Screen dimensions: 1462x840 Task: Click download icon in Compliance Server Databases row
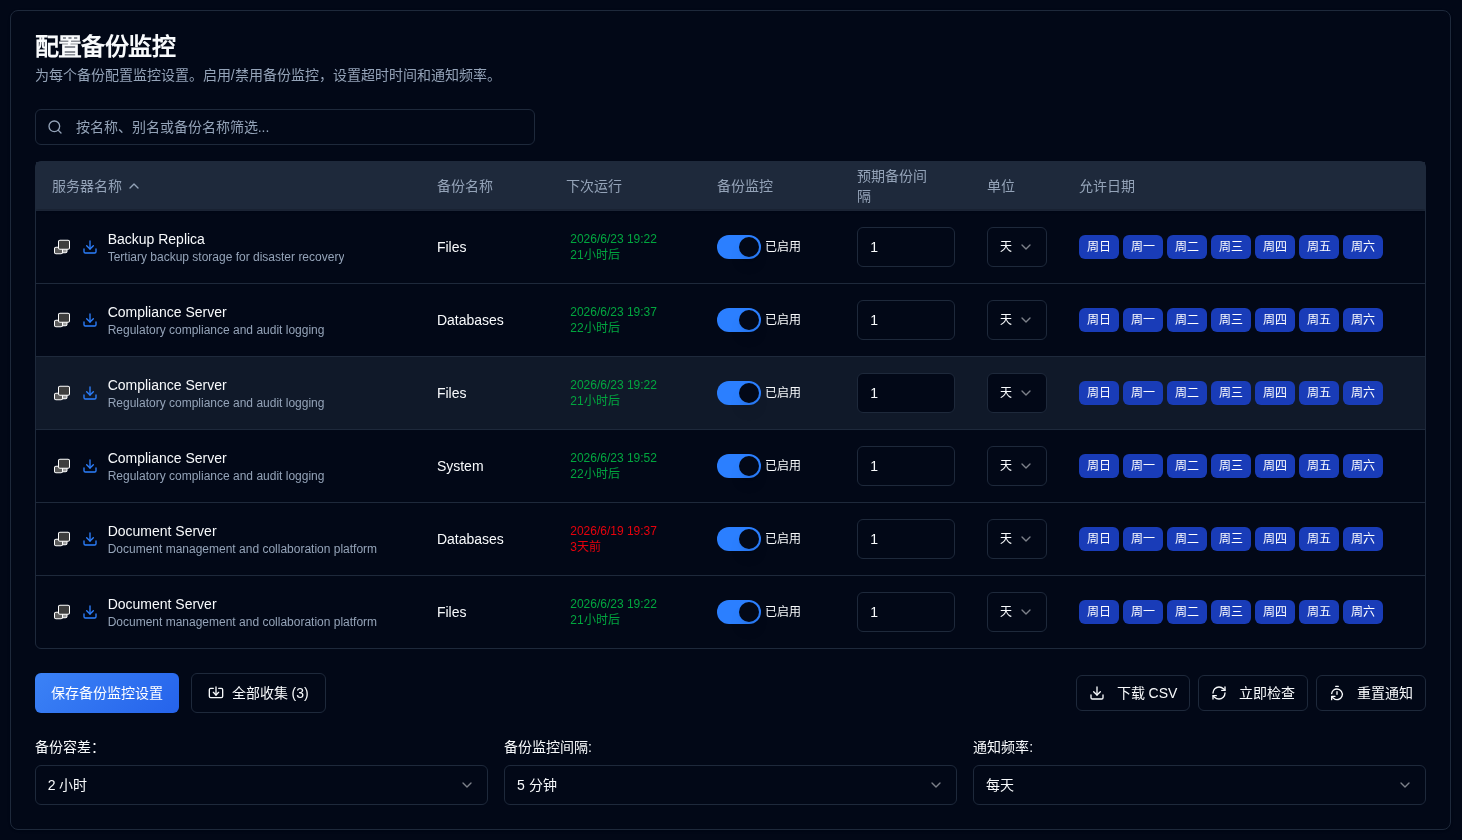click(90, 320)
